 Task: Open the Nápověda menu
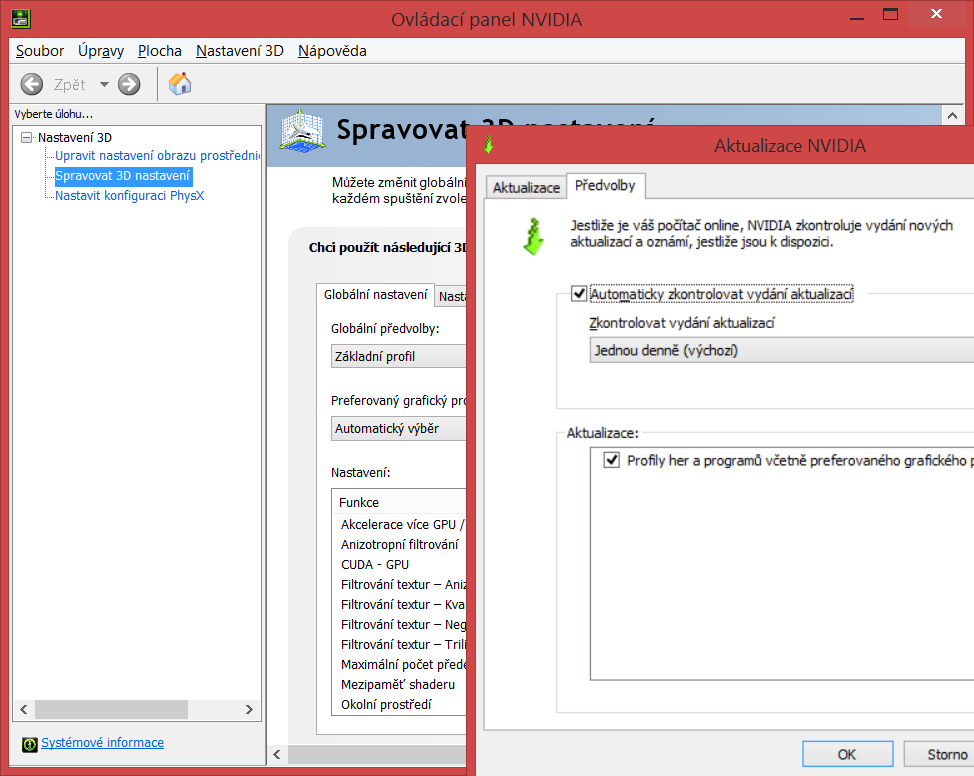(x=332, y=51)
